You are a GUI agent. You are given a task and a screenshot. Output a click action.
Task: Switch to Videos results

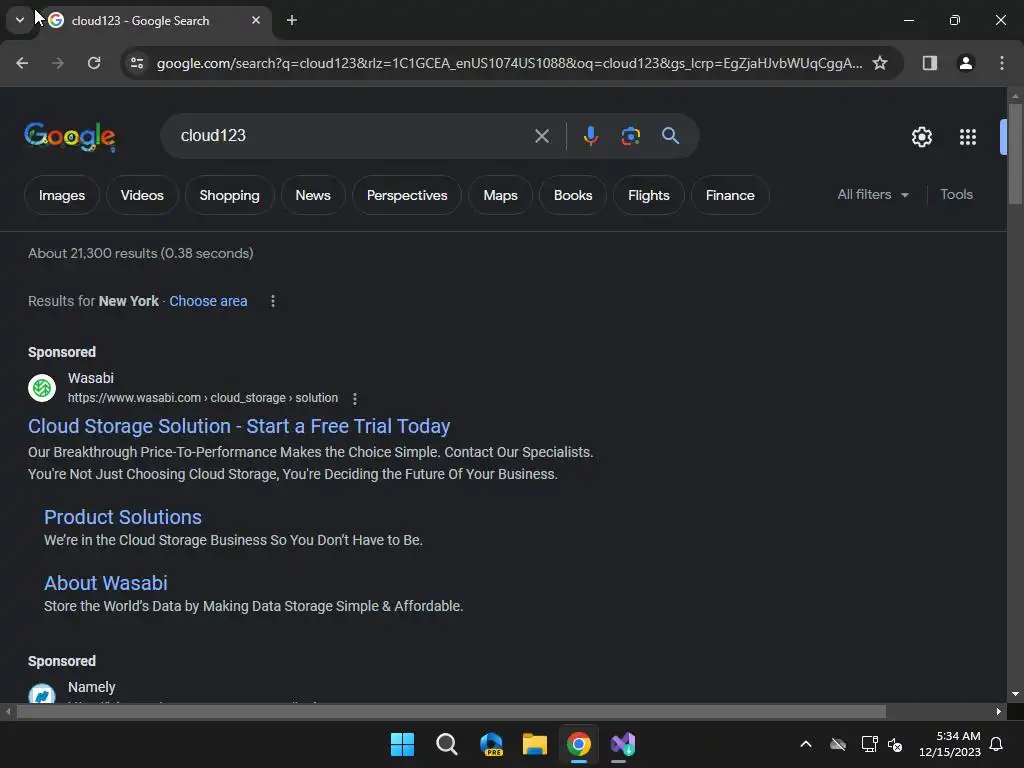point(142,195)
